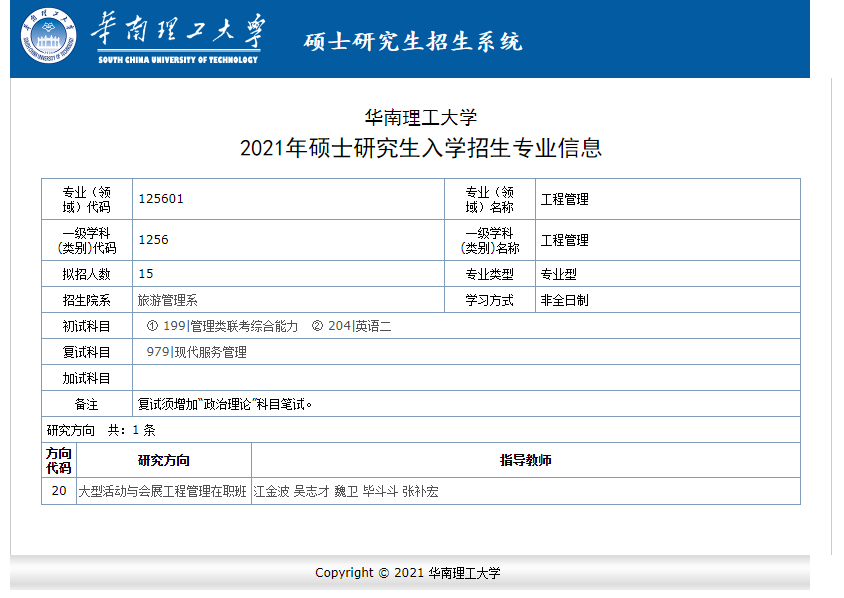Image resolution: width=844 pixels, height=598 pixels.
Task: Click the 学习方式 label cell
Action: pyautogui.click(x=490, y=300)
